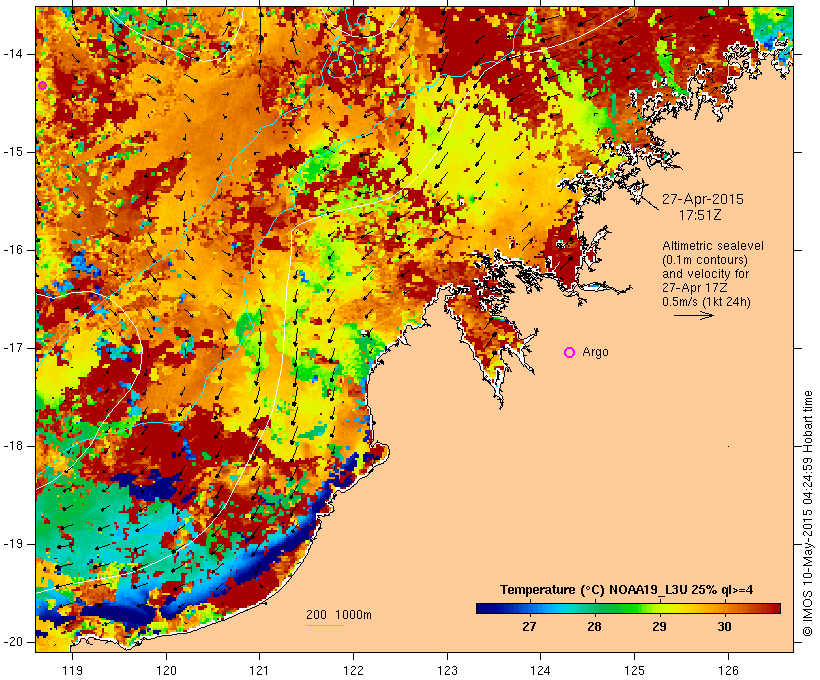Click the latitude axis label '-16'
The width and height of the screenshot is (820, 680).
point(12,250)
